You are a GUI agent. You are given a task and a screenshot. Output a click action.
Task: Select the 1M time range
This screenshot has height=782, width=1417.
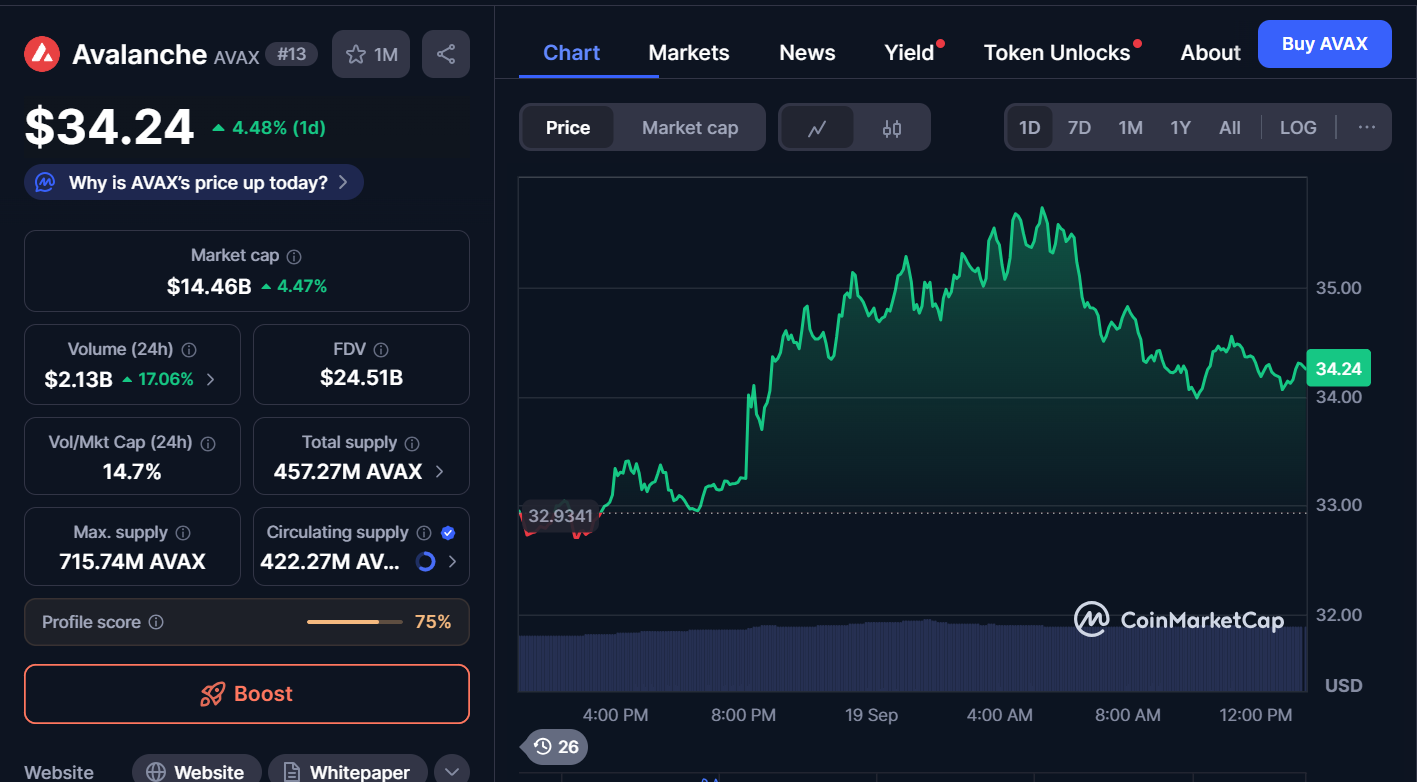point(1130,128)
